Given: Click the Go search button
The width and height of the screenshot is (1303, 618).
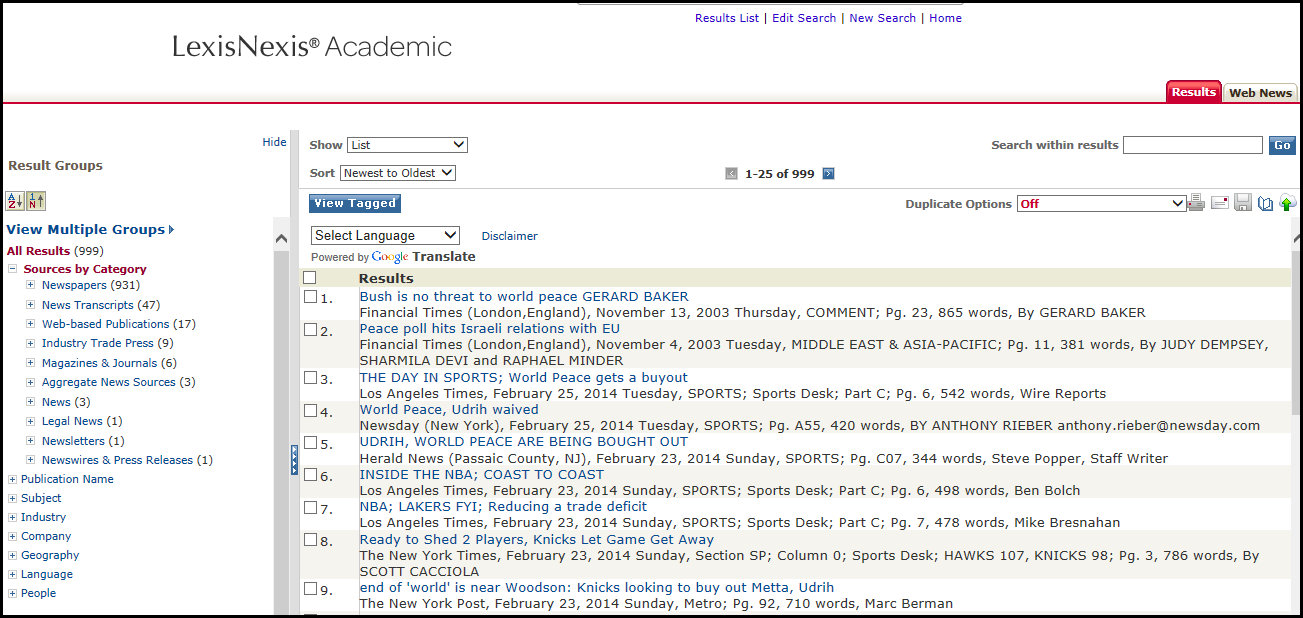Looking at the screenshot, I should 1282,146.
